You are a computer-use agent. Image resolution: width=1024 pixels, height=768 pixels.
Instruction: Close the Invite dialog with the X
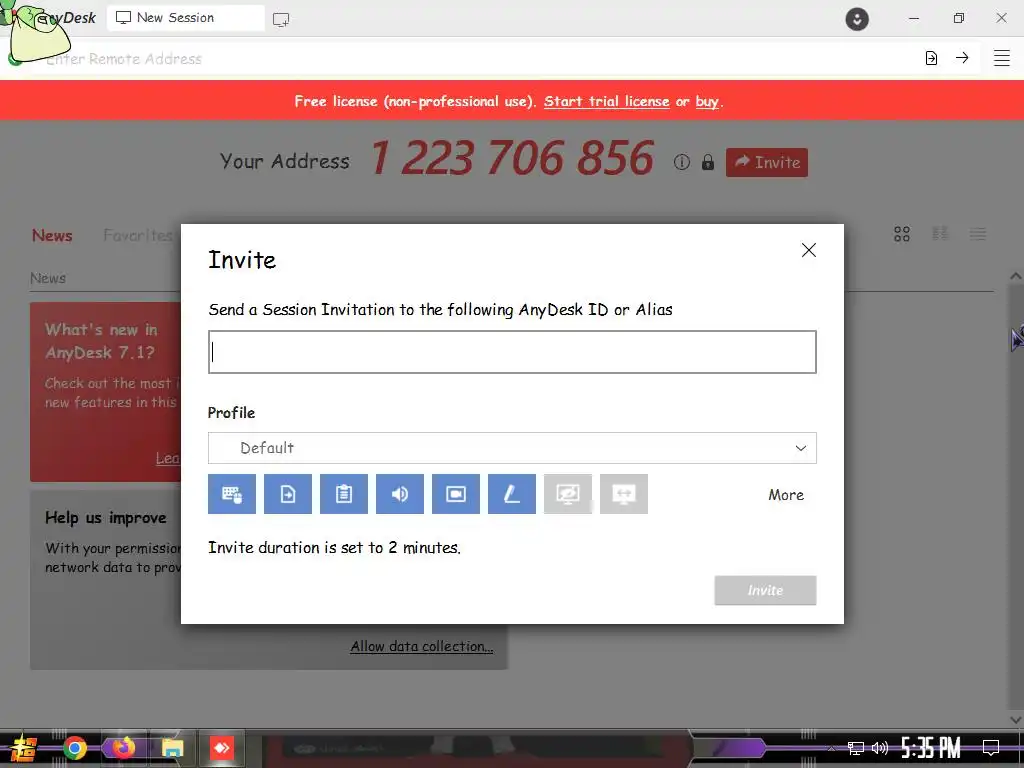click(x=808, y=250)
